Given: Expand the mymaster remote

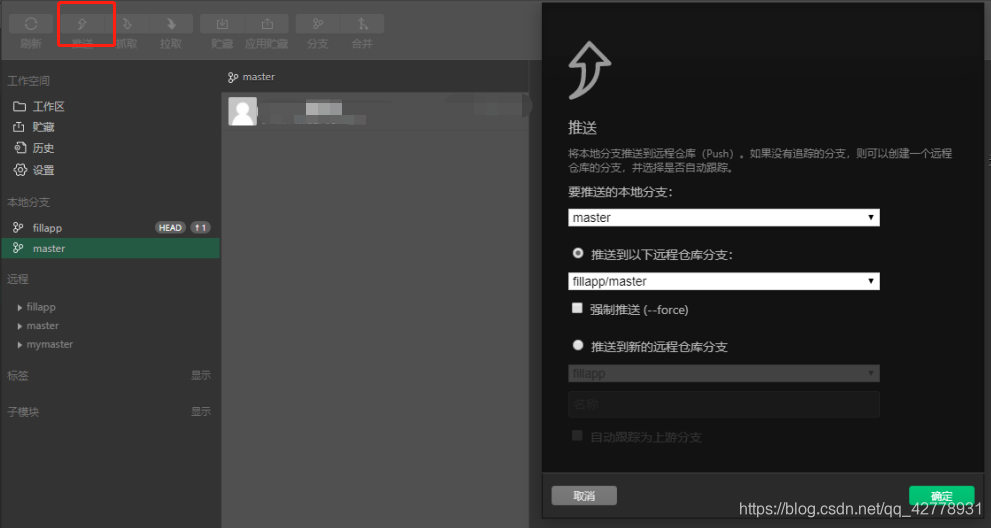Looking at the screenshot, I should 20,345.
